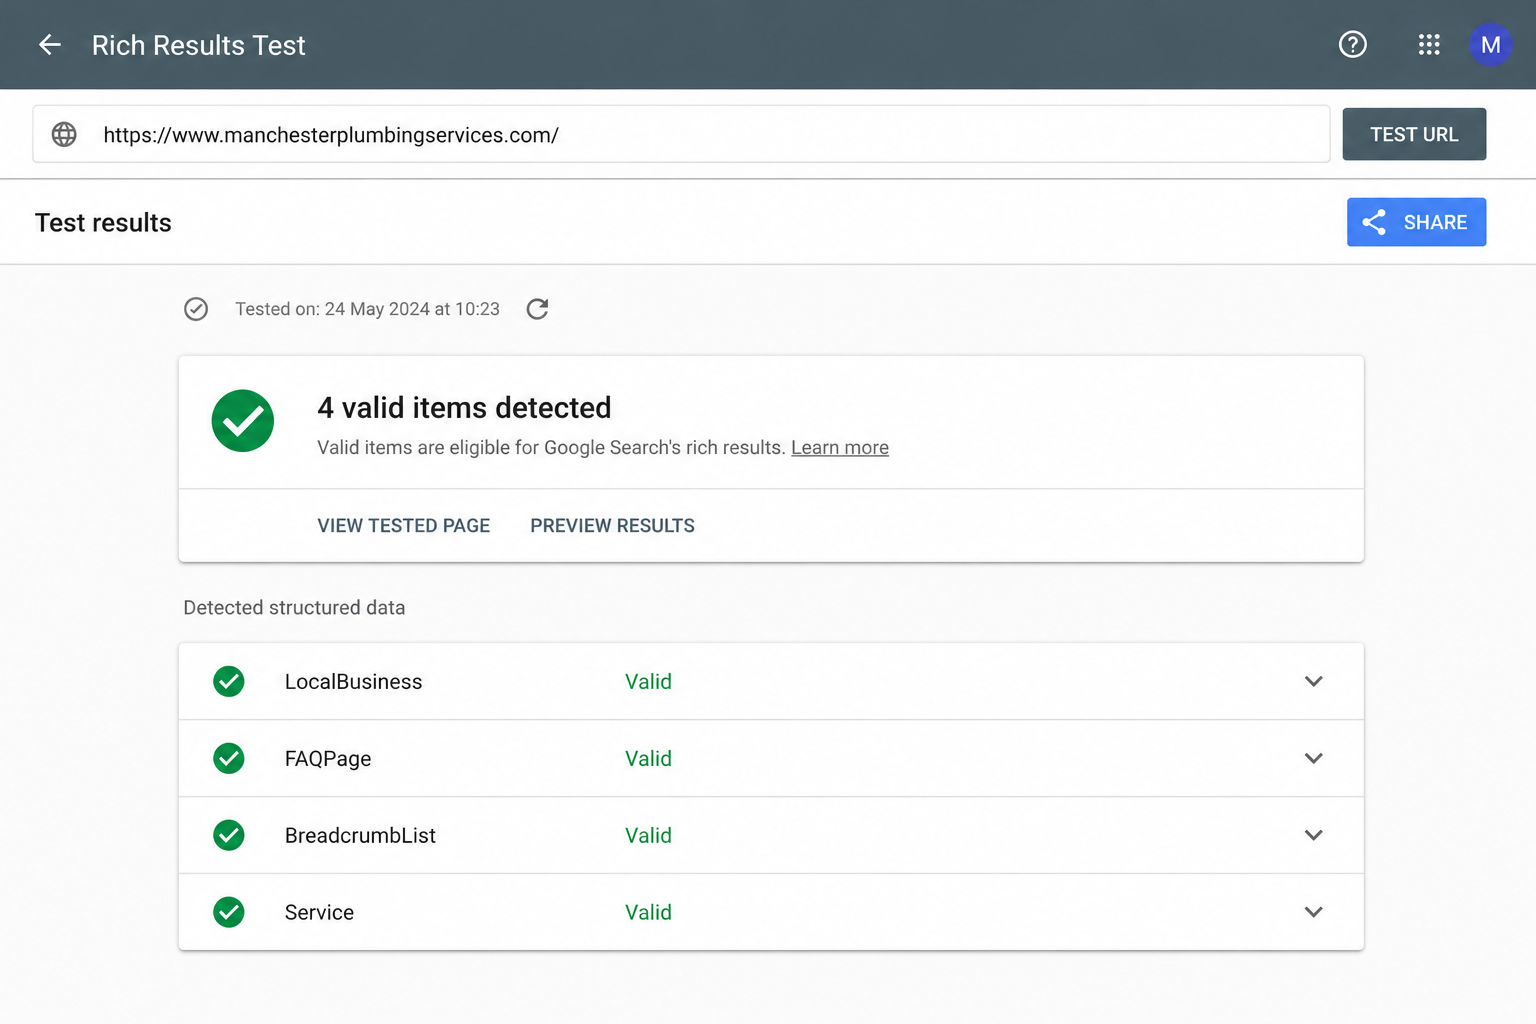
Task: Click Valid status for LocalBusiness
Action: (x=648, y=682)
